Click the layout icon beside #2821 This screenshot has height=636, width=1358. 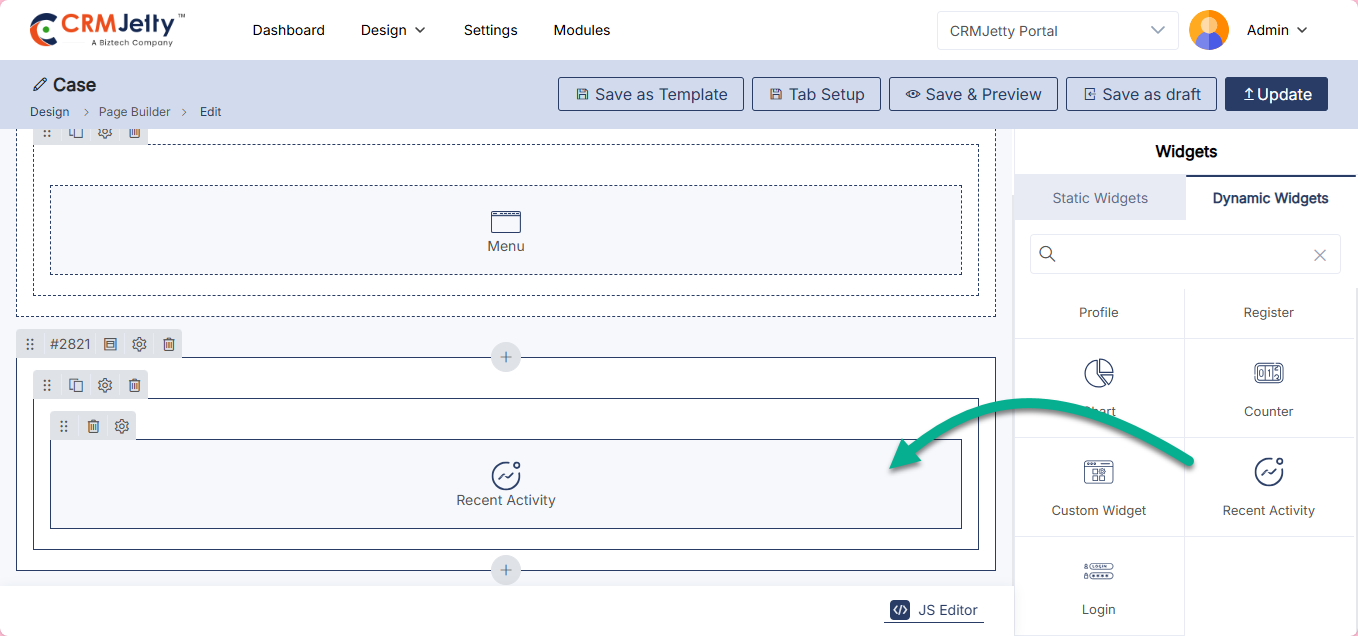pyautogui.click(x=110, y=344)
